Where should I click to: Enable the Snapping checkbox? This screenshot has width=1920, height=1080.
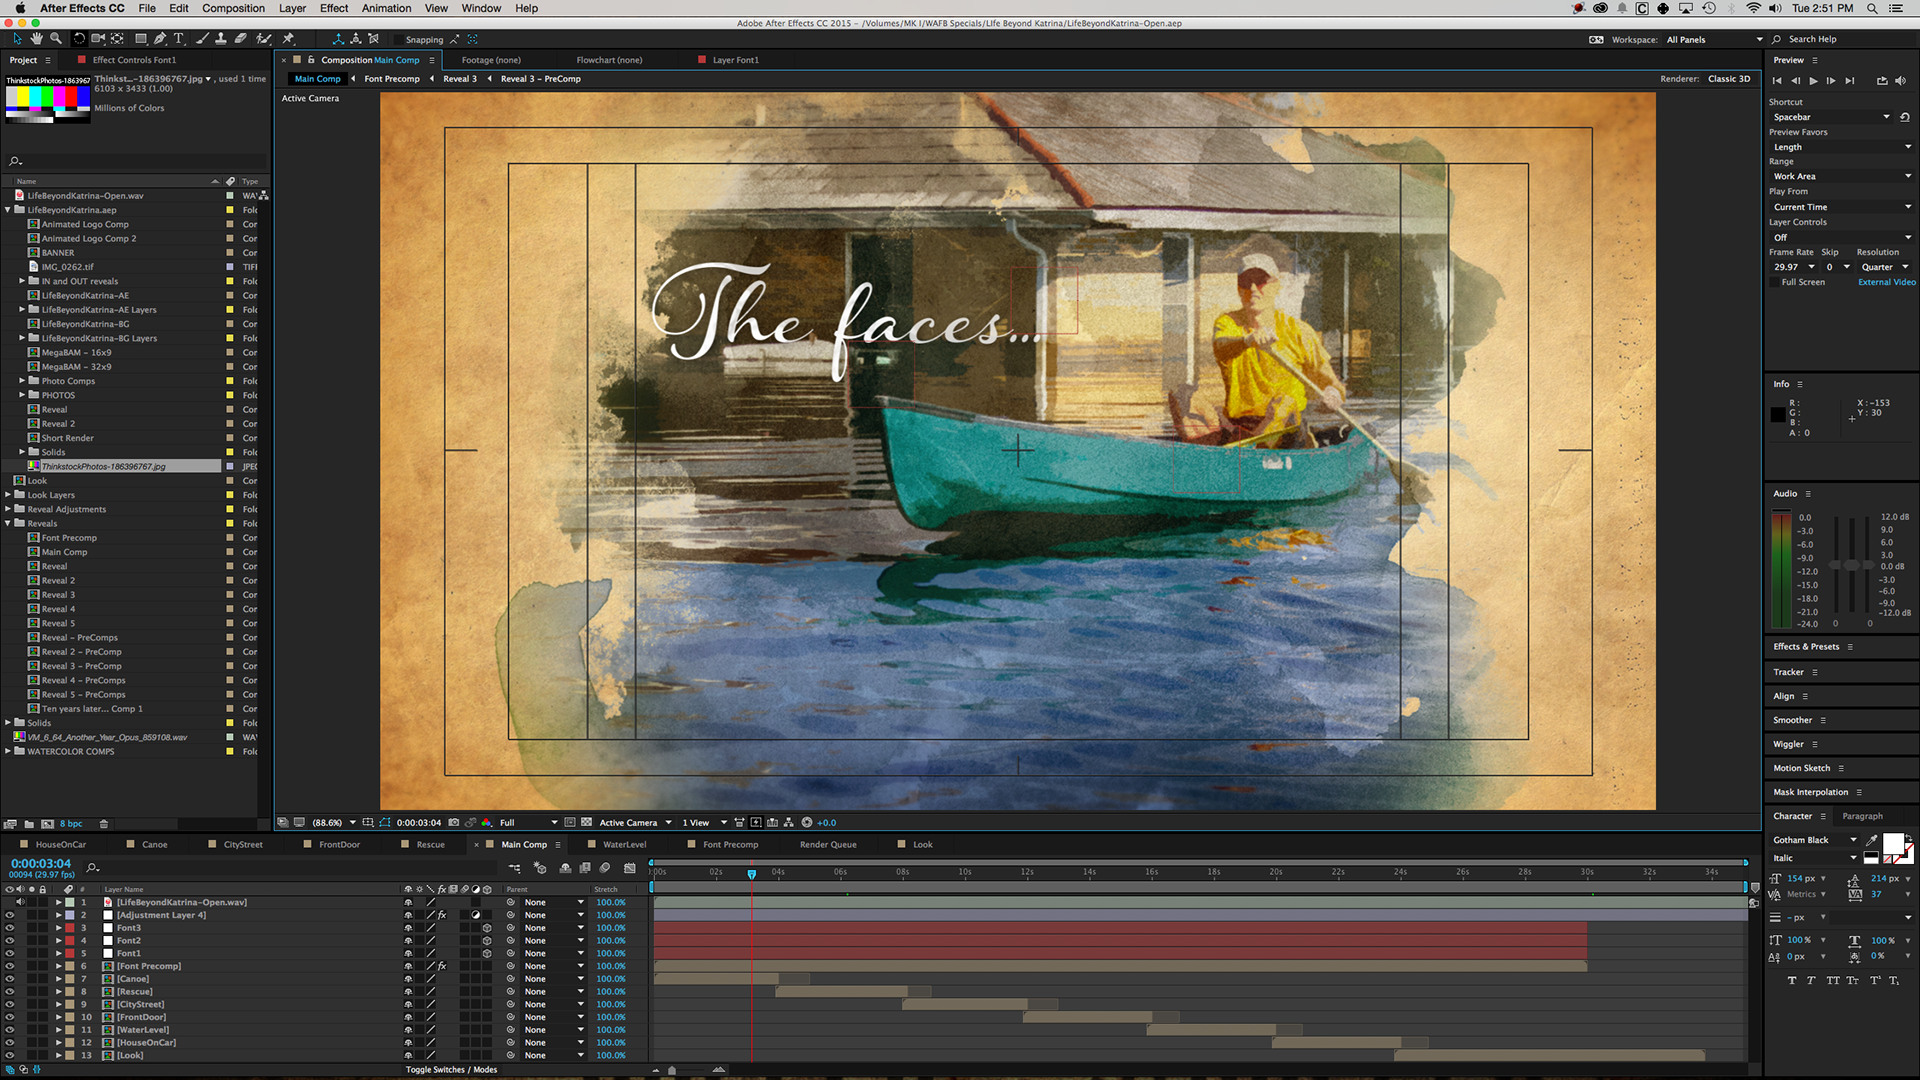coord(398,40)
